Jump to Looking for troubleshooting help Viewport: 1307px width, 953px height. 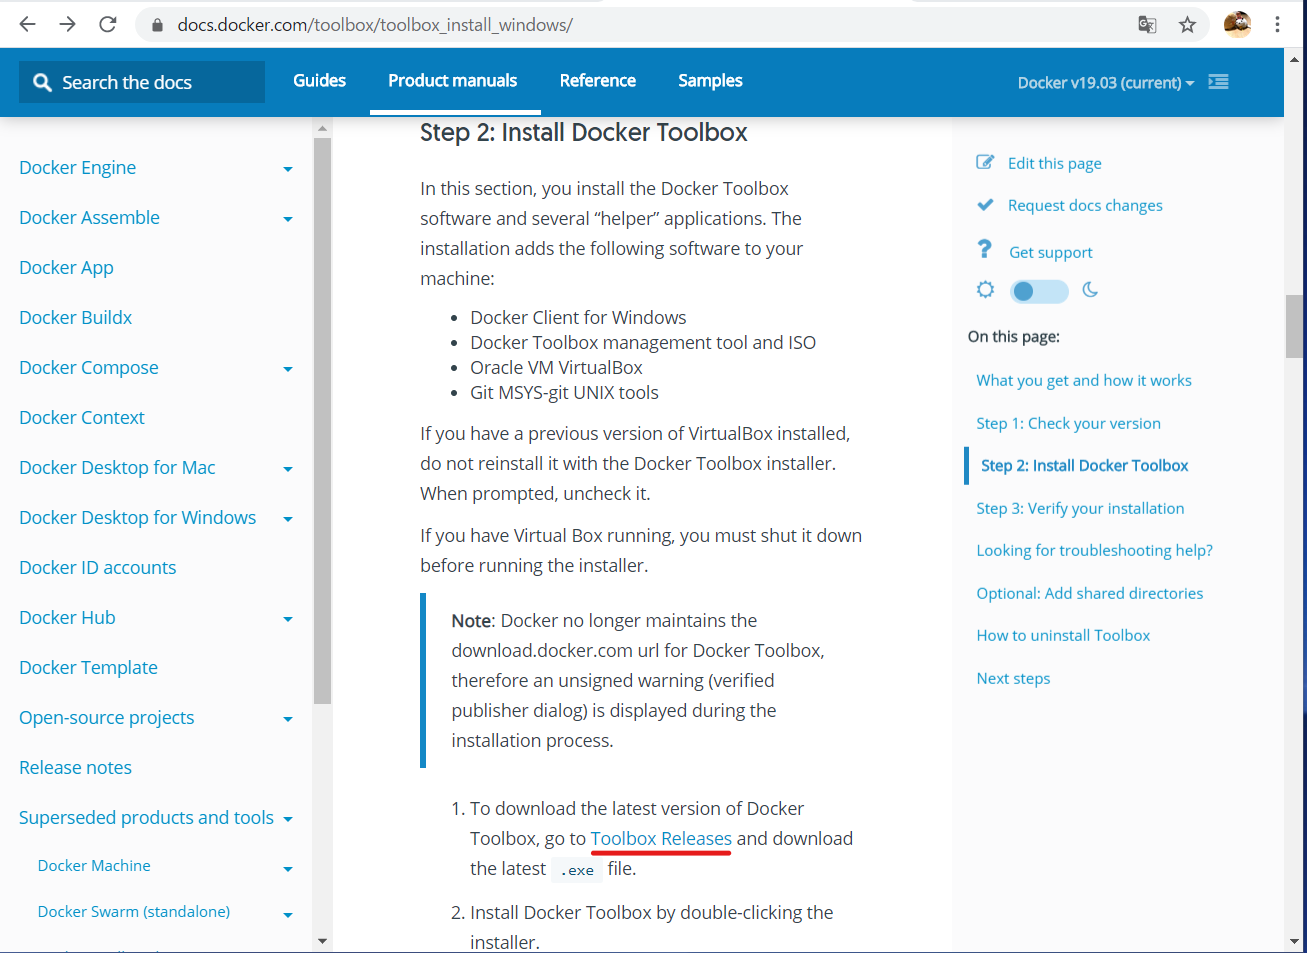[1094, 550]
